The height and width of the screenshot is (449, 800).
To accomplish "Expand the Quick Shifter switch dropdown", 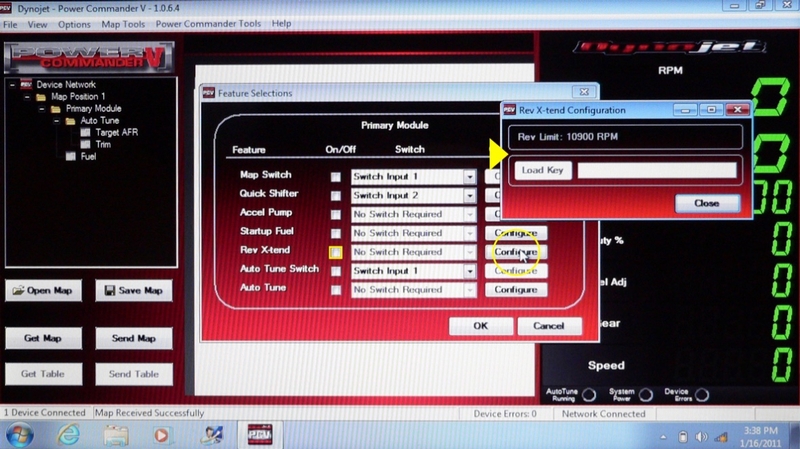I will (x=469, y=195).
